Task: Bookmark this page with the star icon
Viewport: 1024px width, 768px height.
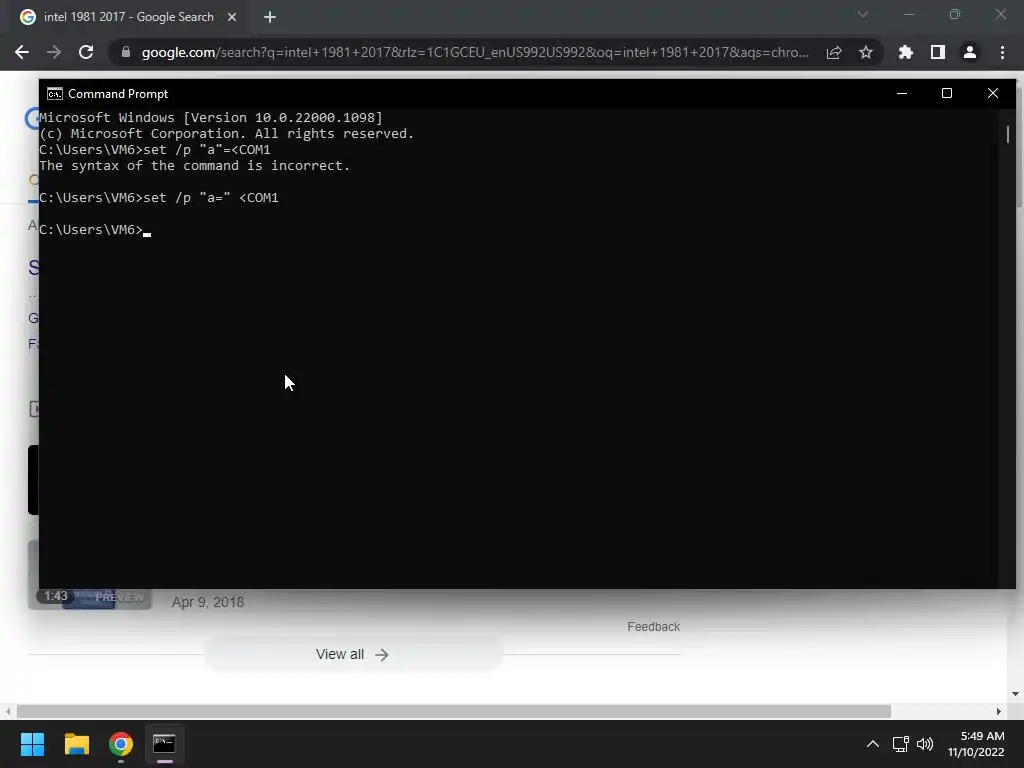Action: (x=866, y=52)
